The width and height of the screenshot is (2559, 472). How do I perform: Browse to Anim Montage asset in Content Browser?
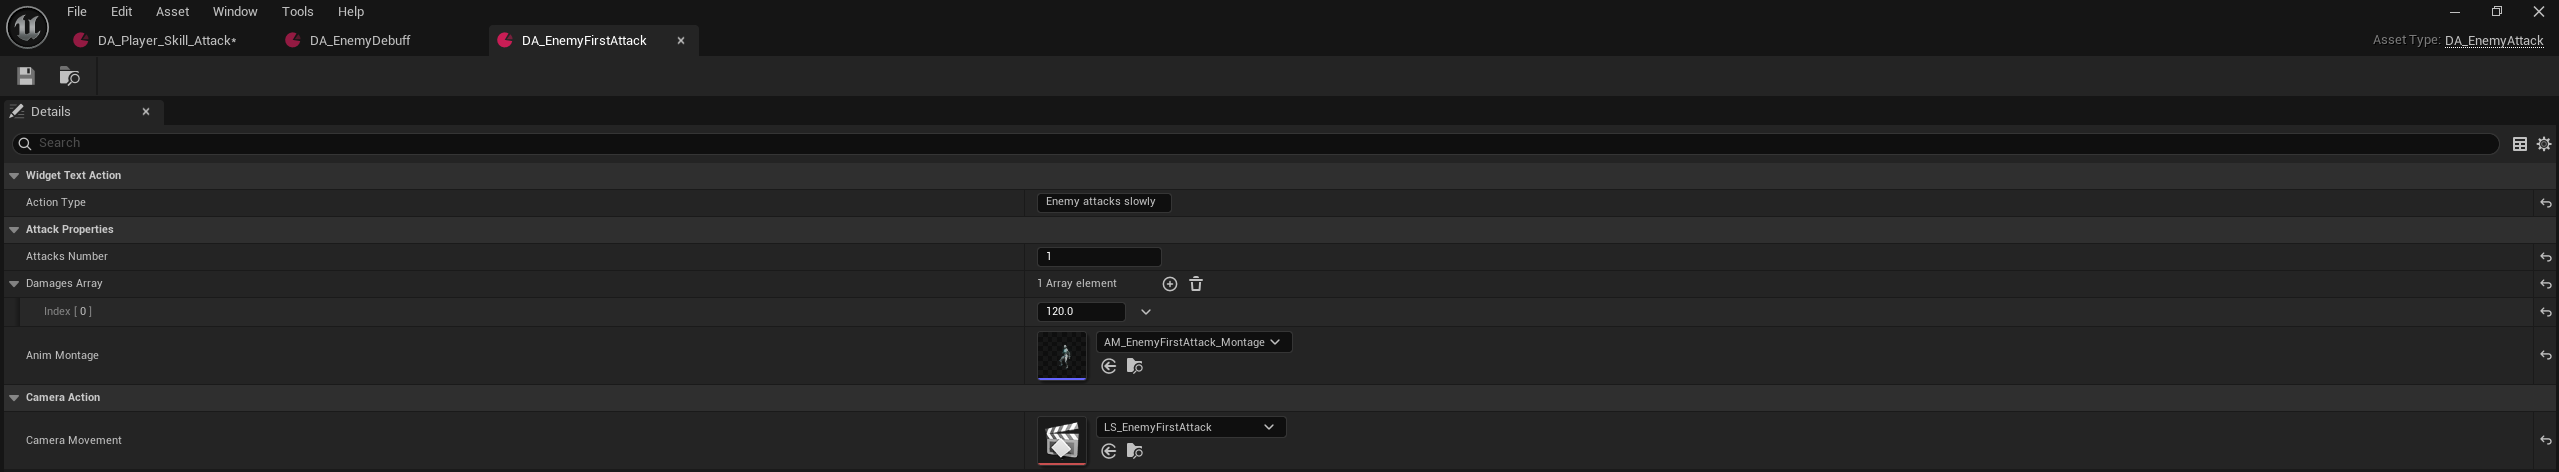click(x=1134, y=367)
